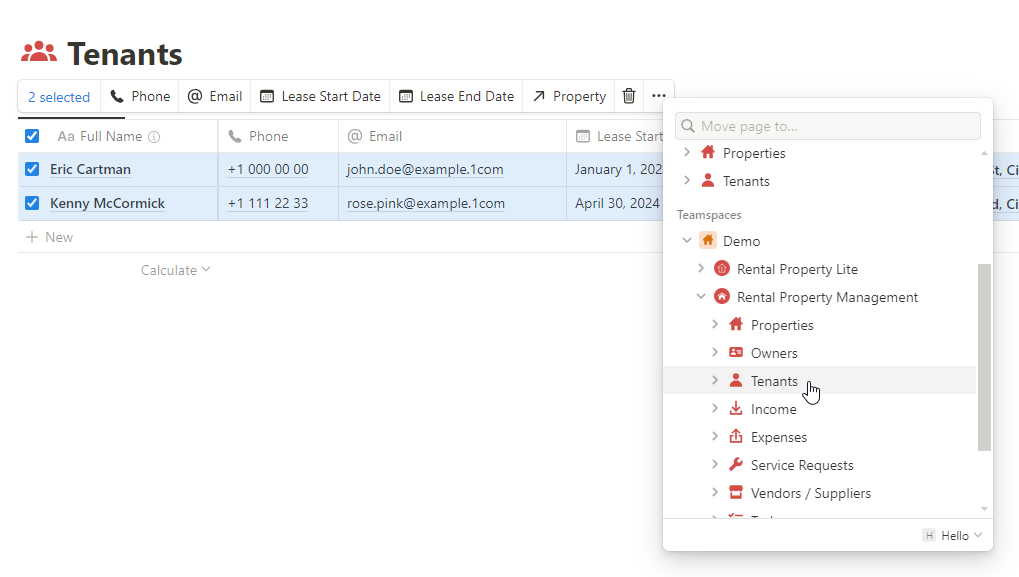
Task: Click the john.doe@example.1com email
Action: (x=425, y=169)
